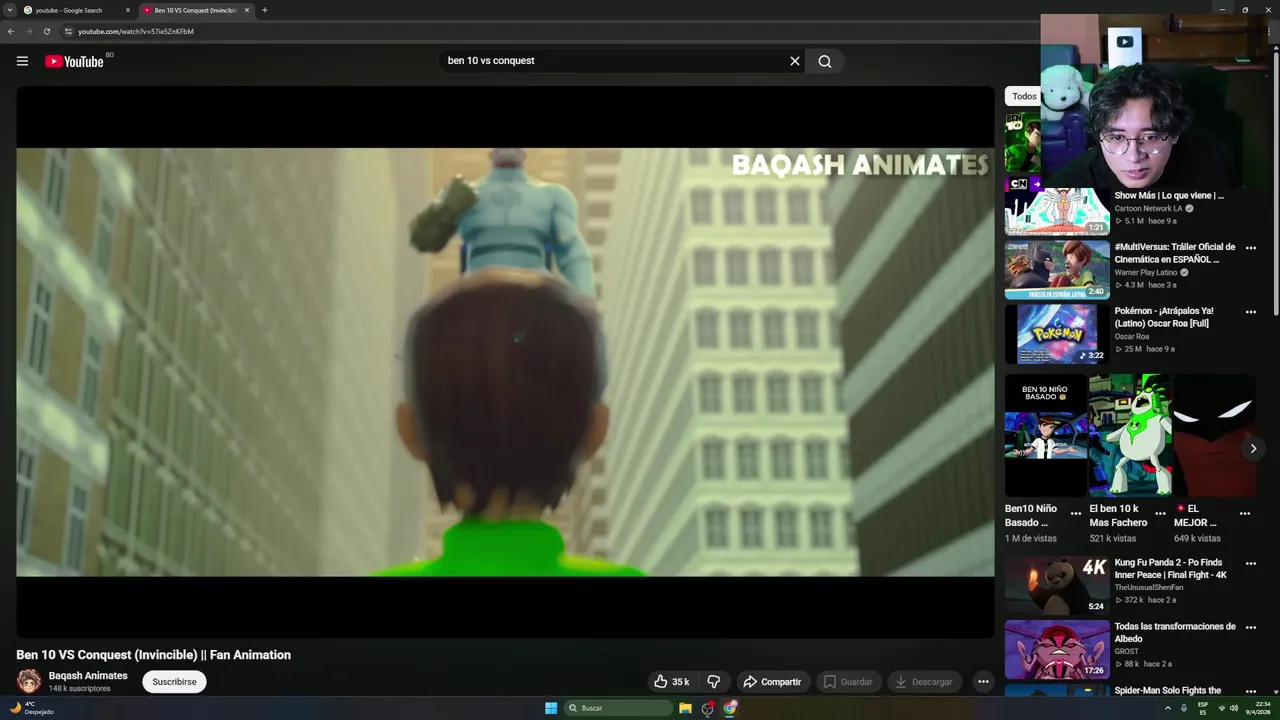Reload the page with the refresh icon

tap(47, 31)
